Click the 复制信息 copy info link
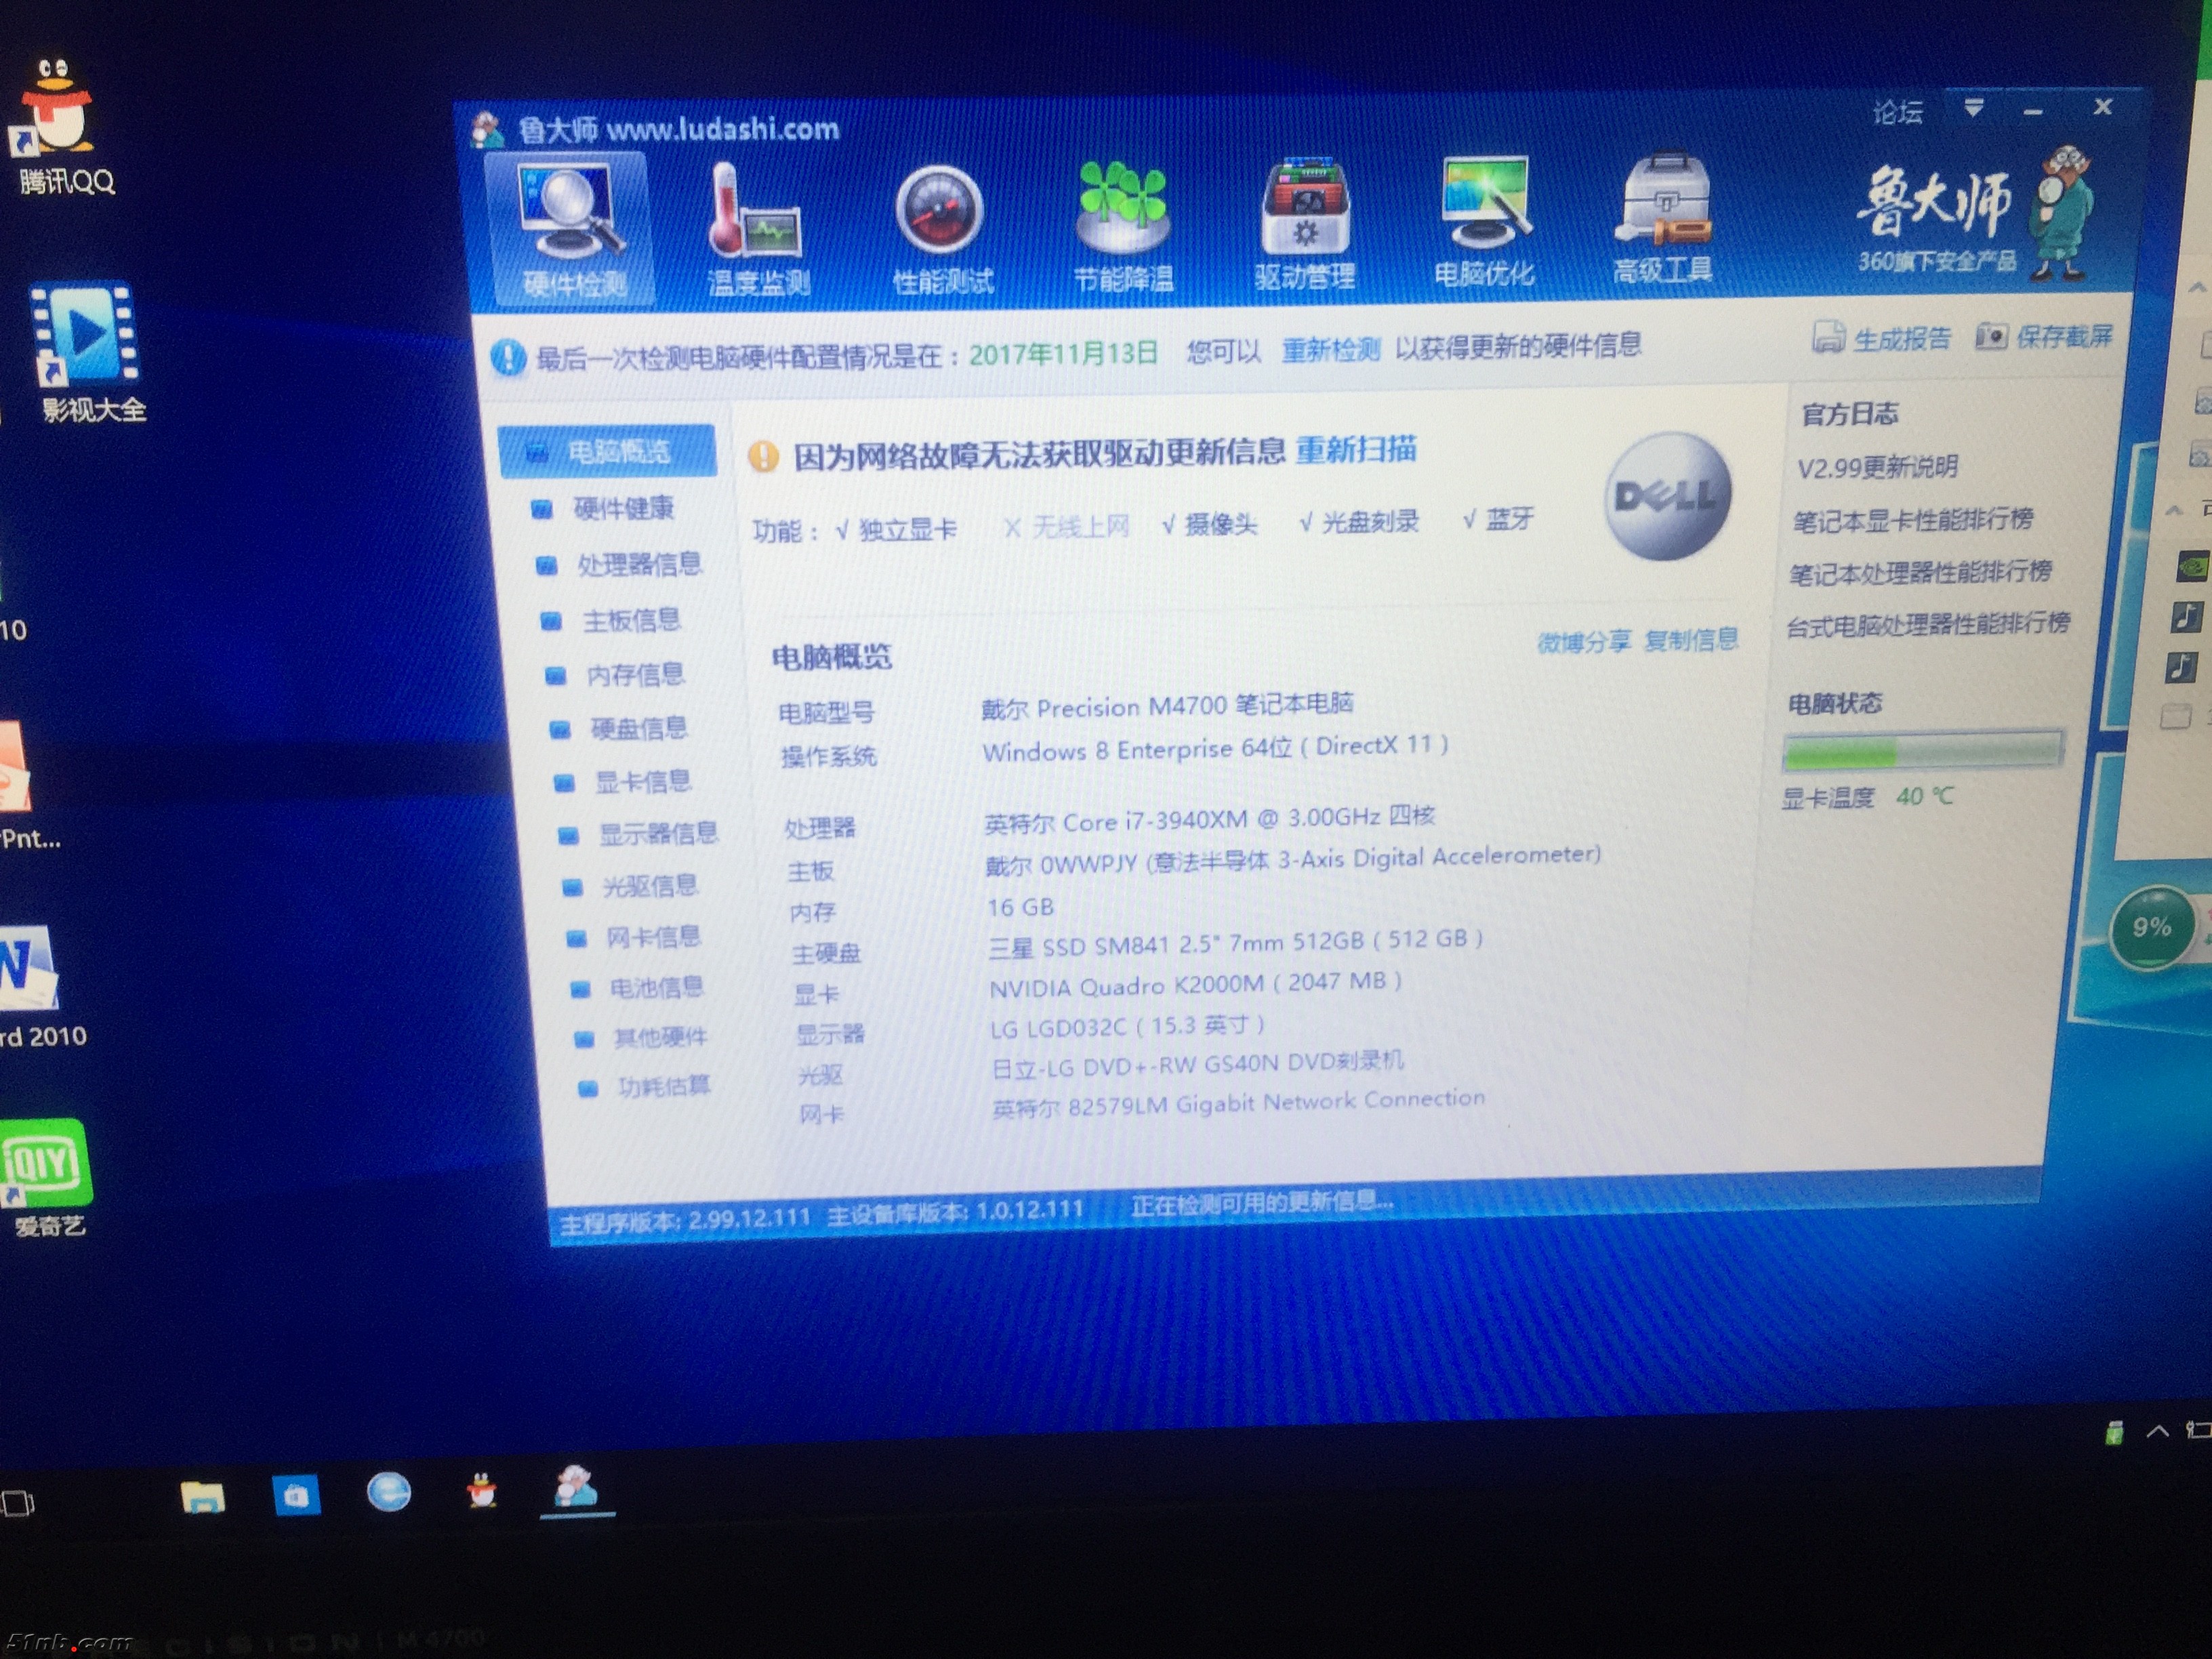 (x=1691, y=640)
